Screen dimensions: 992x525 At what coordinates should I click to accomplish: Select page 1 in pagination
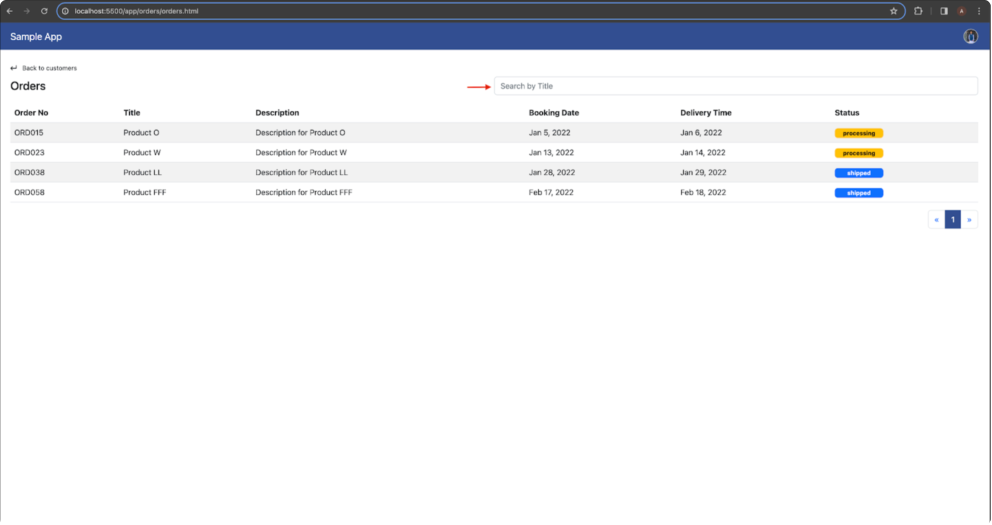(x=953, y=219)
